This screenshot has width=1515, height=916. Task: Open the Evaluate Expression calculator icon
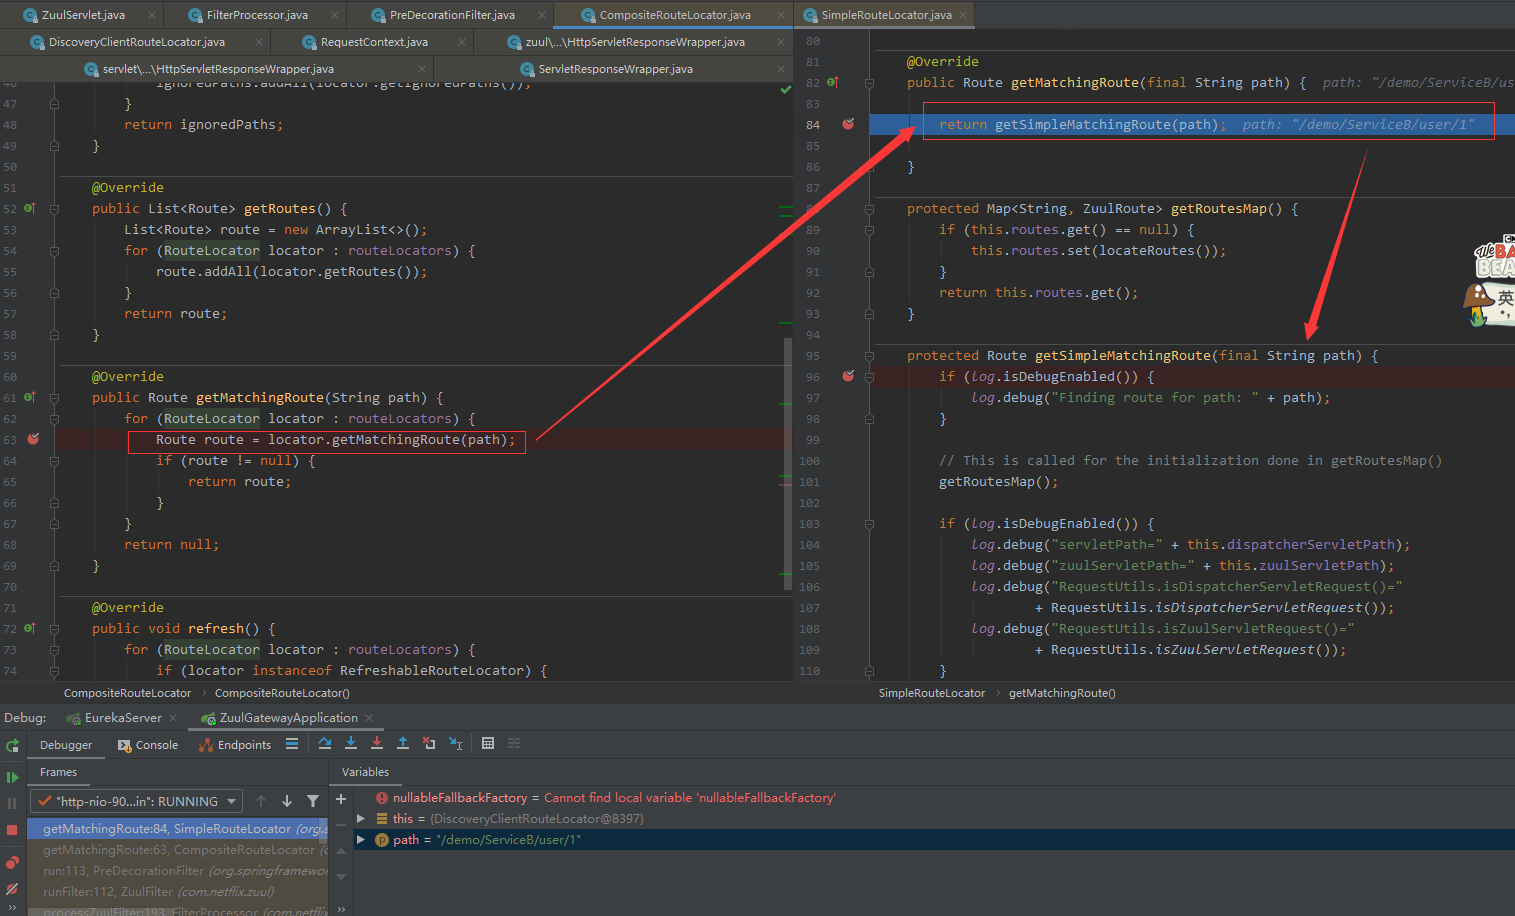click(488, 743)
